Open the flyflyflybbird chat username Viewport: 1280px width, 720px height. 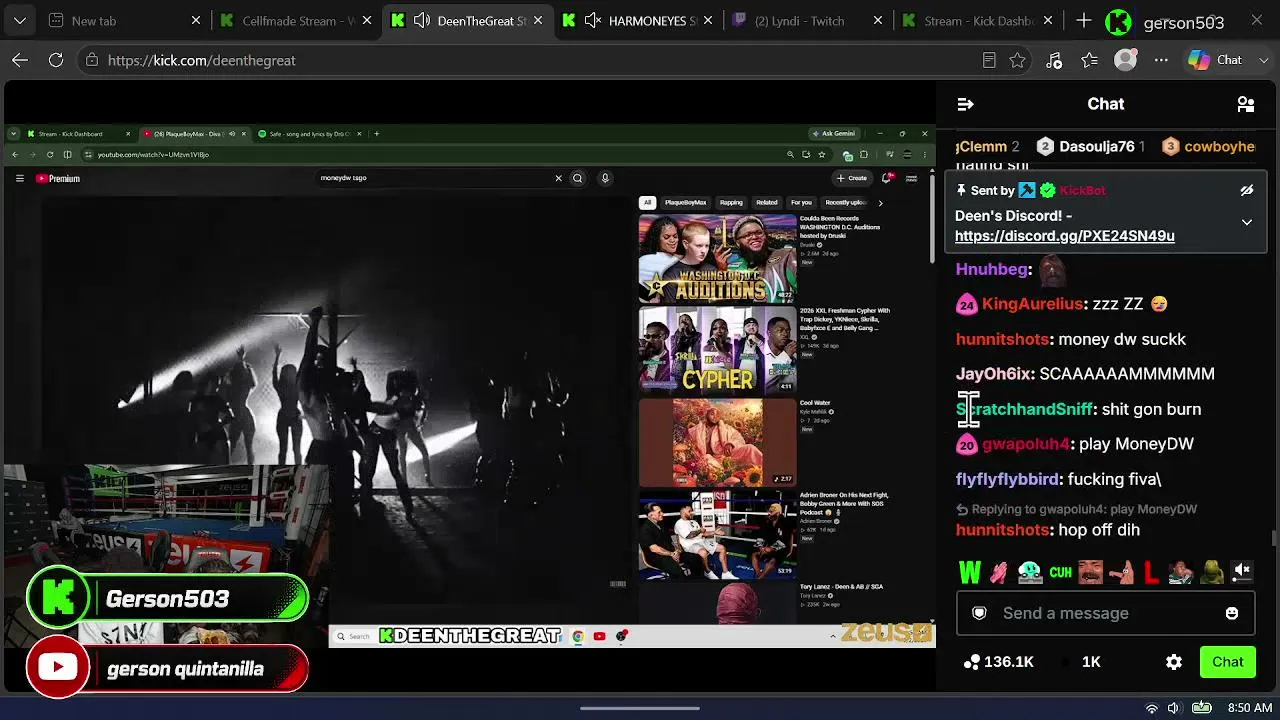[1007, 479]
